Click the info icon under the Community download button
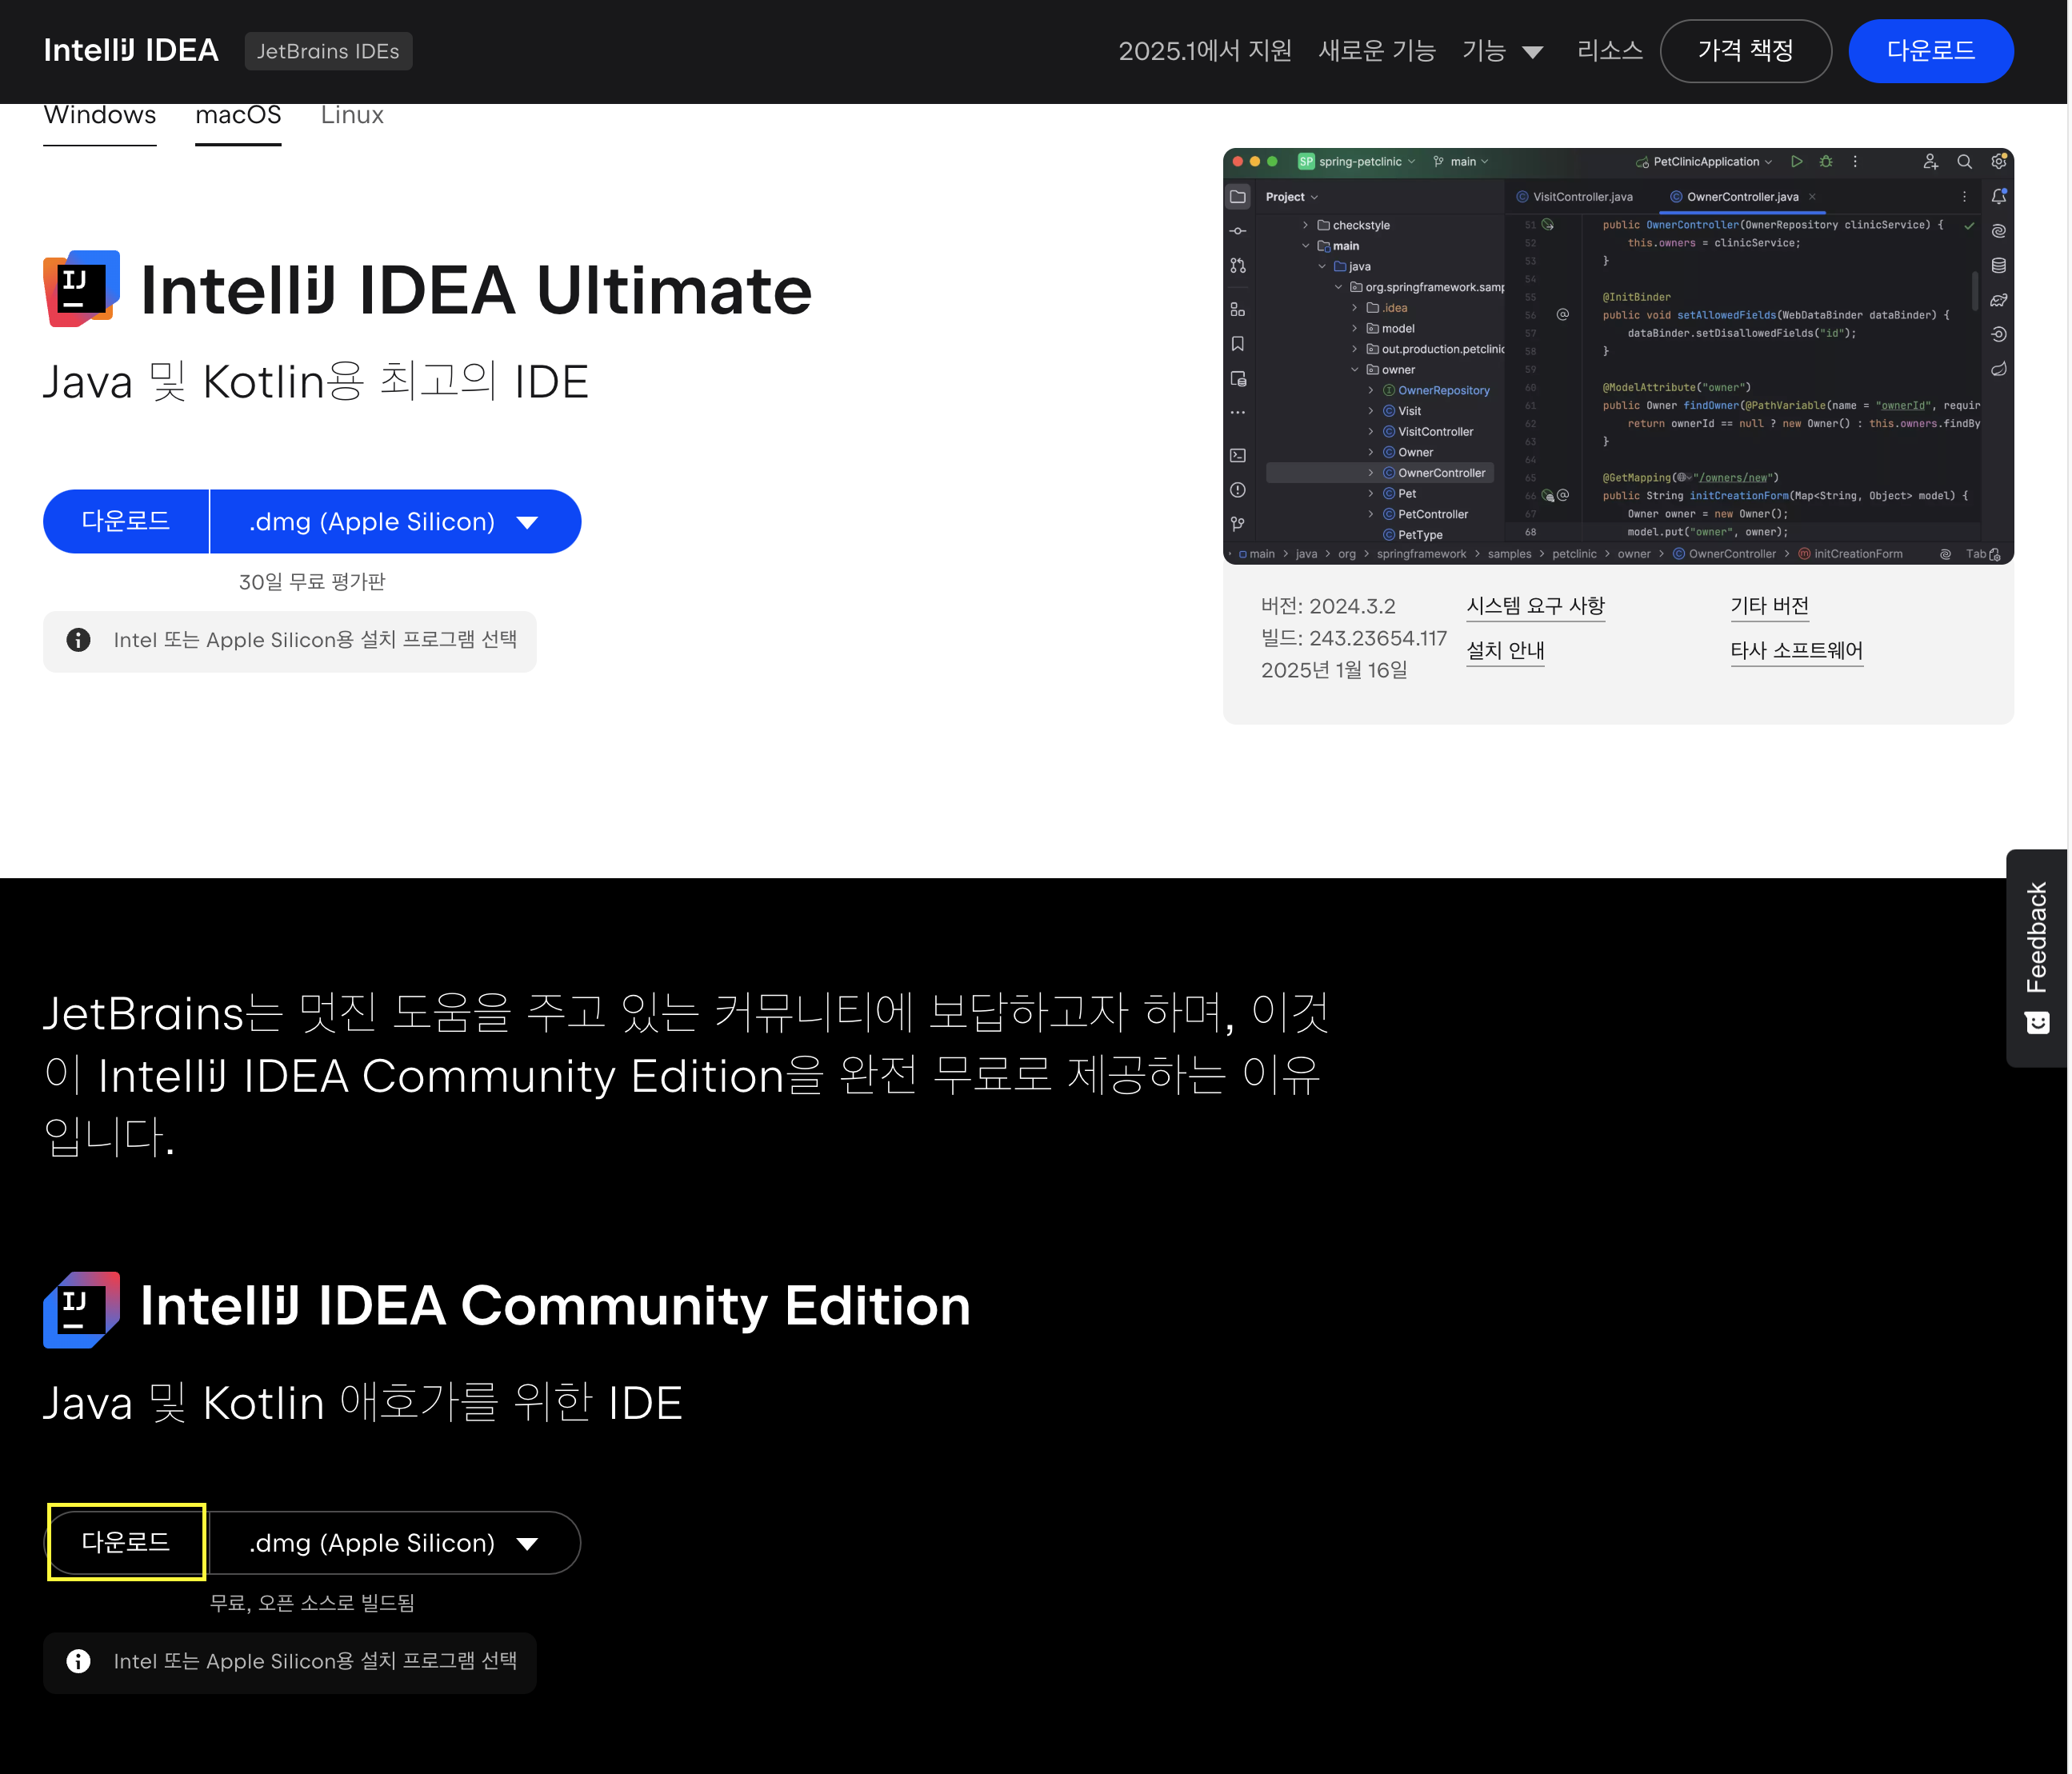 78,1661
